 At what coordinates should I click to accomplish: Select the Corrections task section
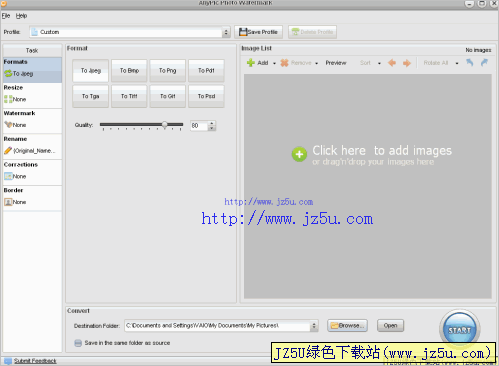pyautogui.click(x=32, y=173)
